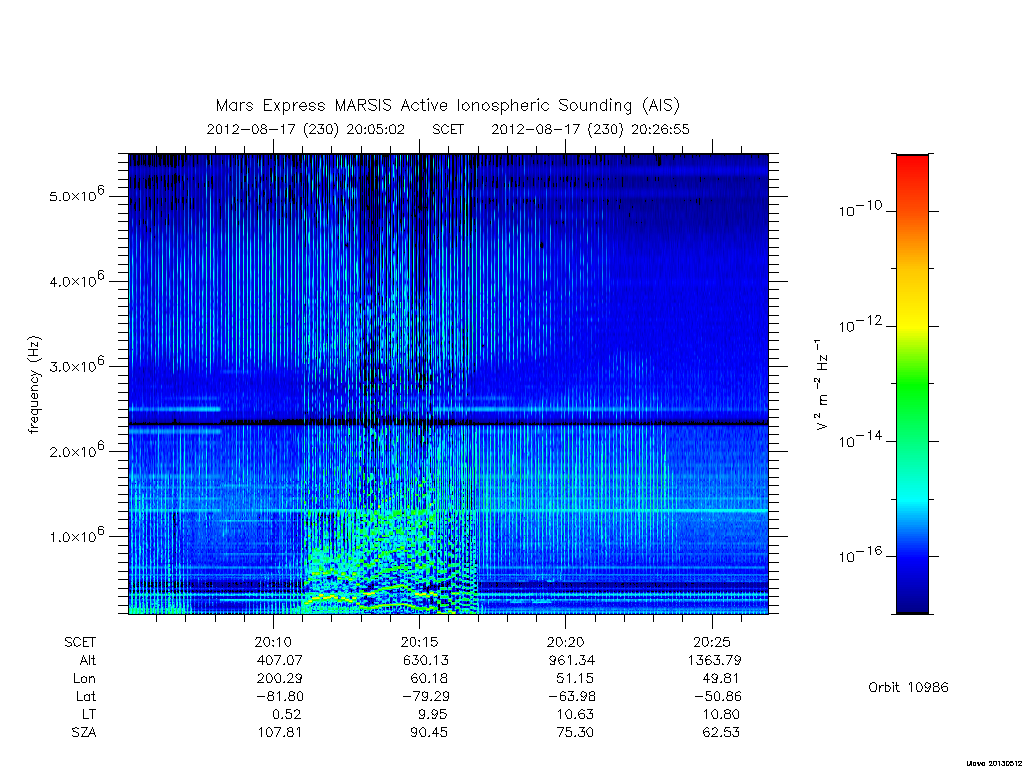Click the 20:15 SCET time label

pyautogui.click(x=419, y=642)
